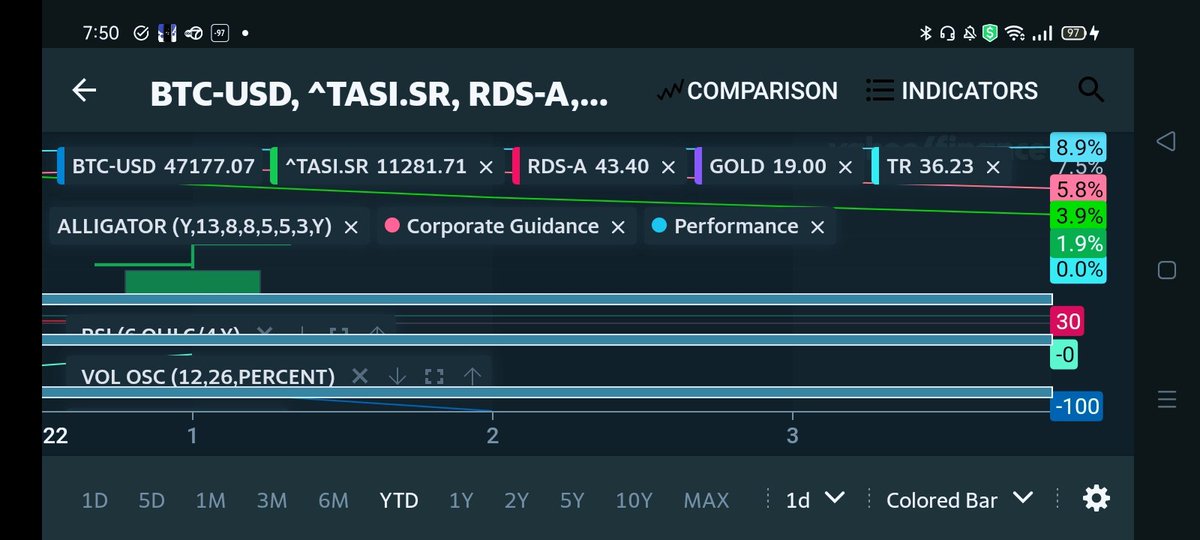The height and width of the screenshot is (540, 1200).
Task: Move the VOL OSC panel down
Action: click(x=397, y=377)
